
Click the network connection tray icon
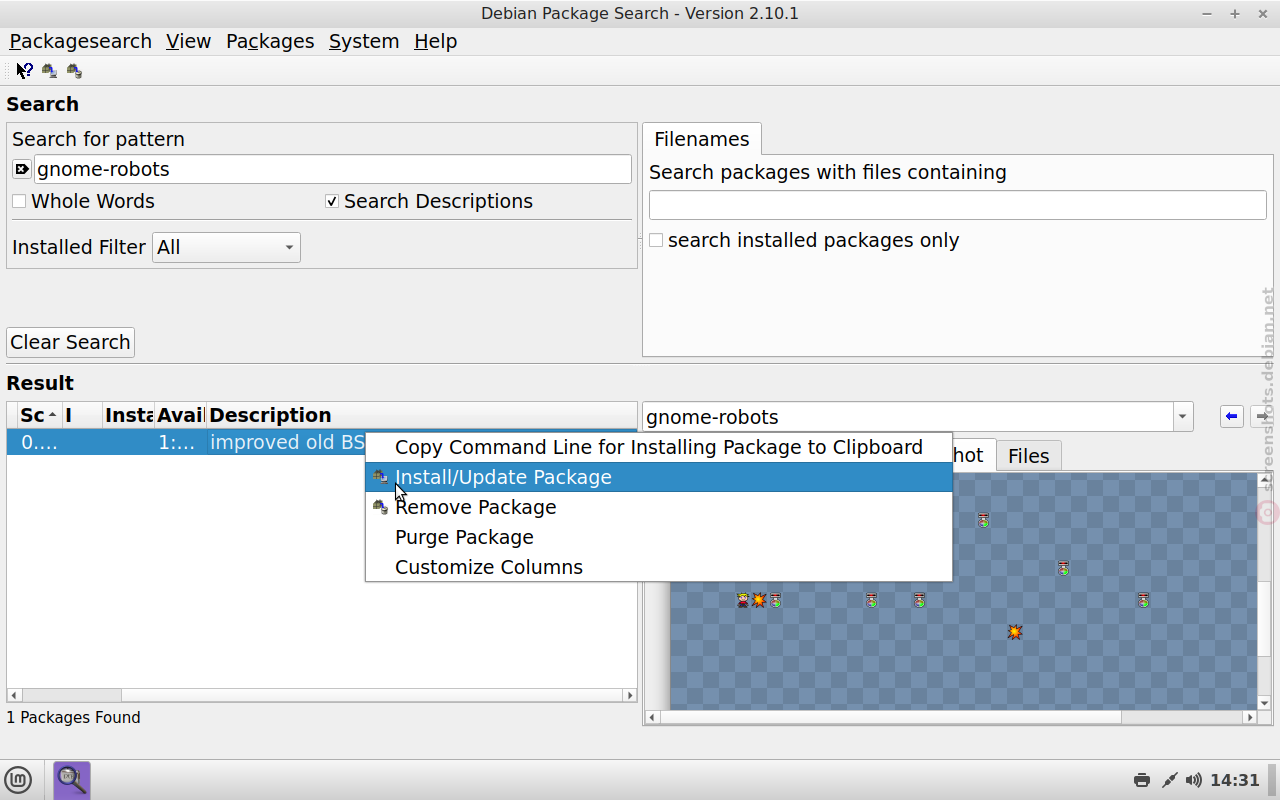click(1169, 780)
